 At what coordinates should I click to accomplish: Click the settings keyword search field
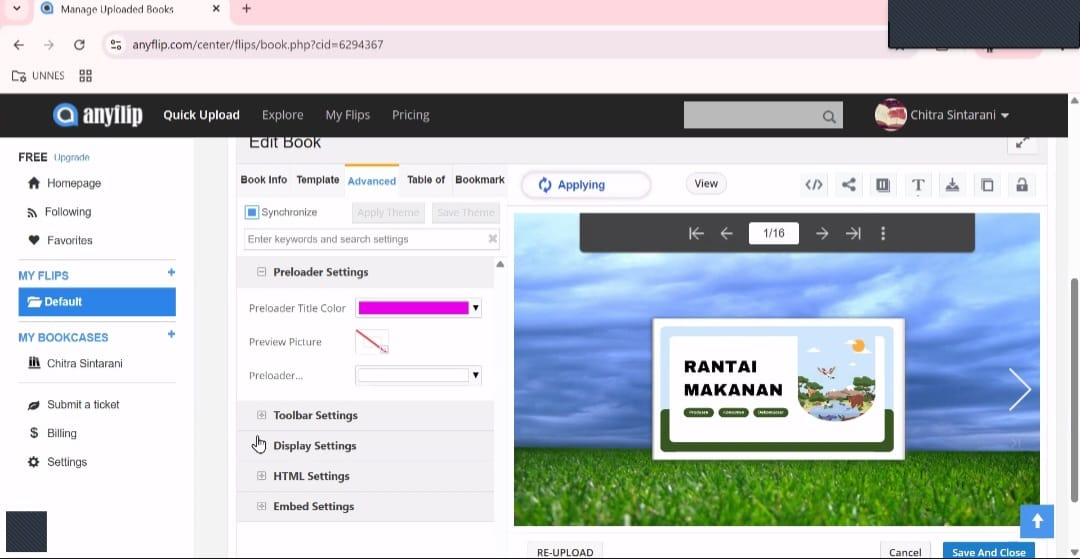pyautogui.click(x=364, y=239)
